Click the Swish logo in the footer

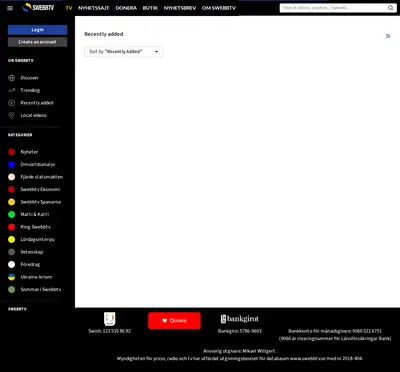click(110, 319)
